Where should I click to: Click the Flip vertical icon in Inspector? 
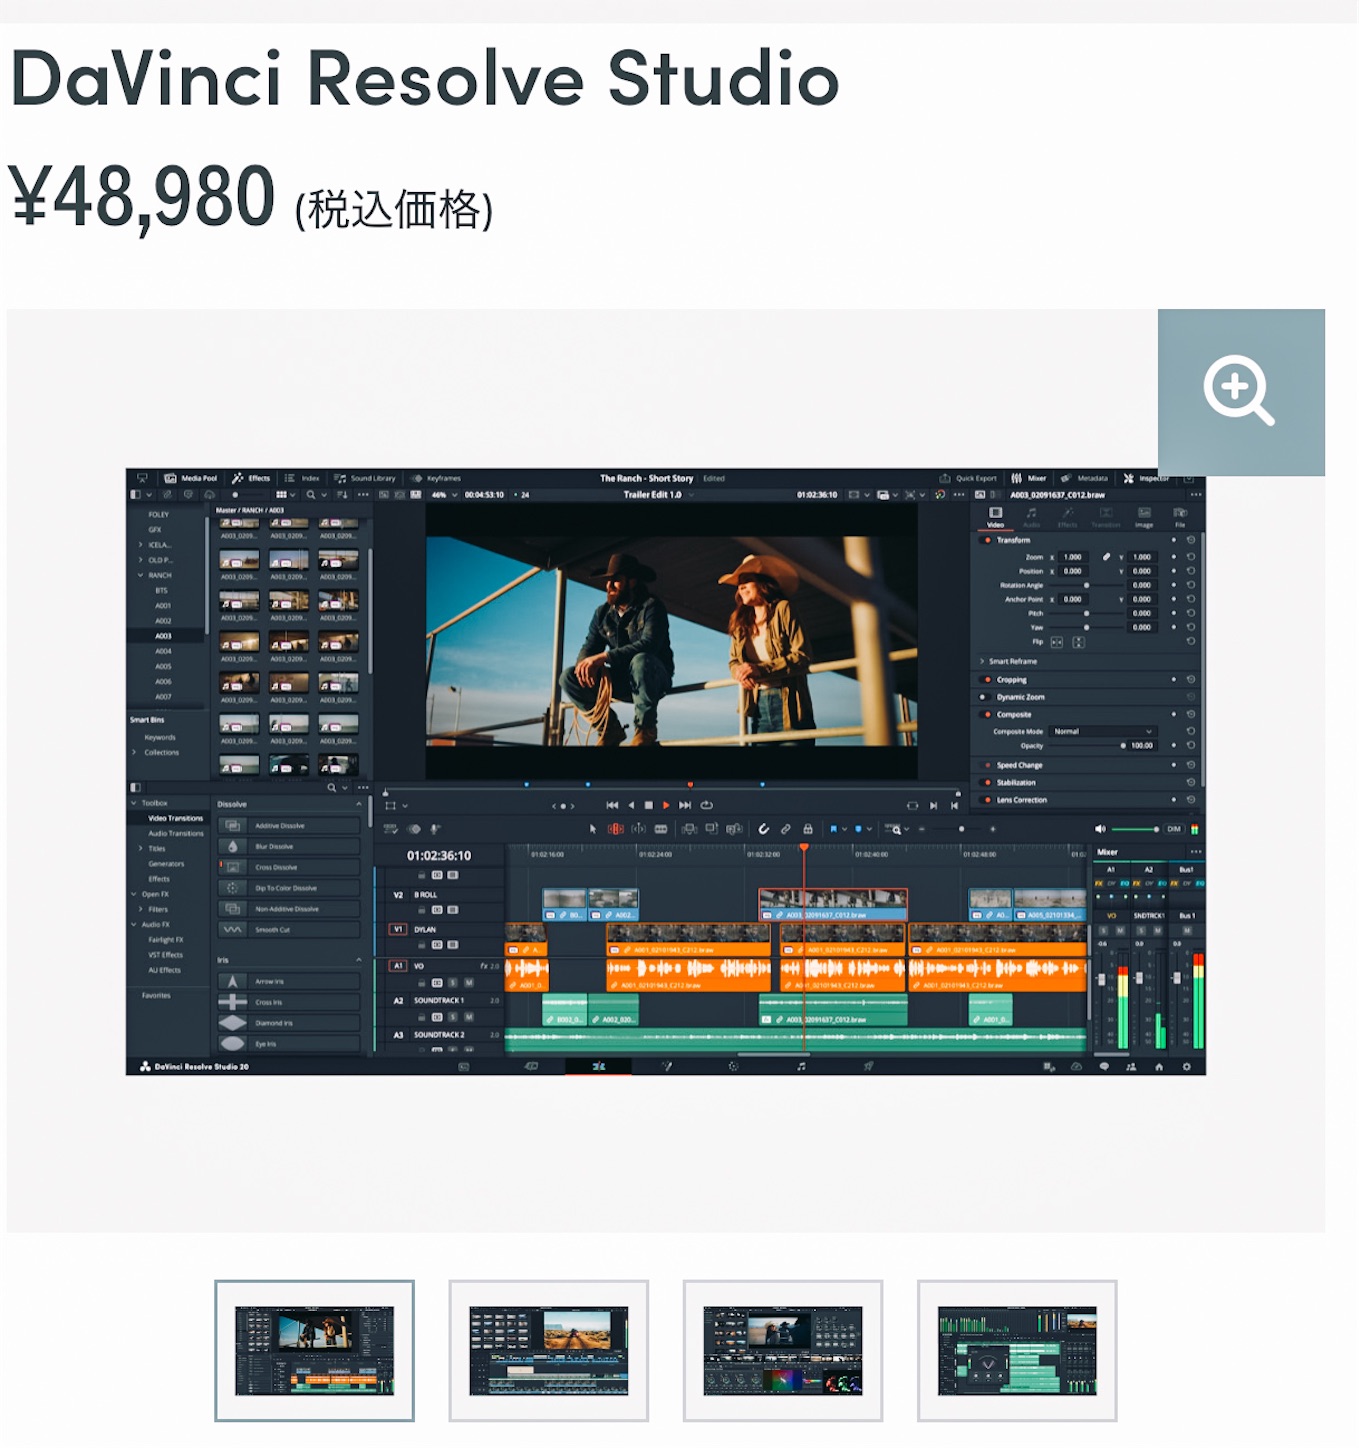1078,642
